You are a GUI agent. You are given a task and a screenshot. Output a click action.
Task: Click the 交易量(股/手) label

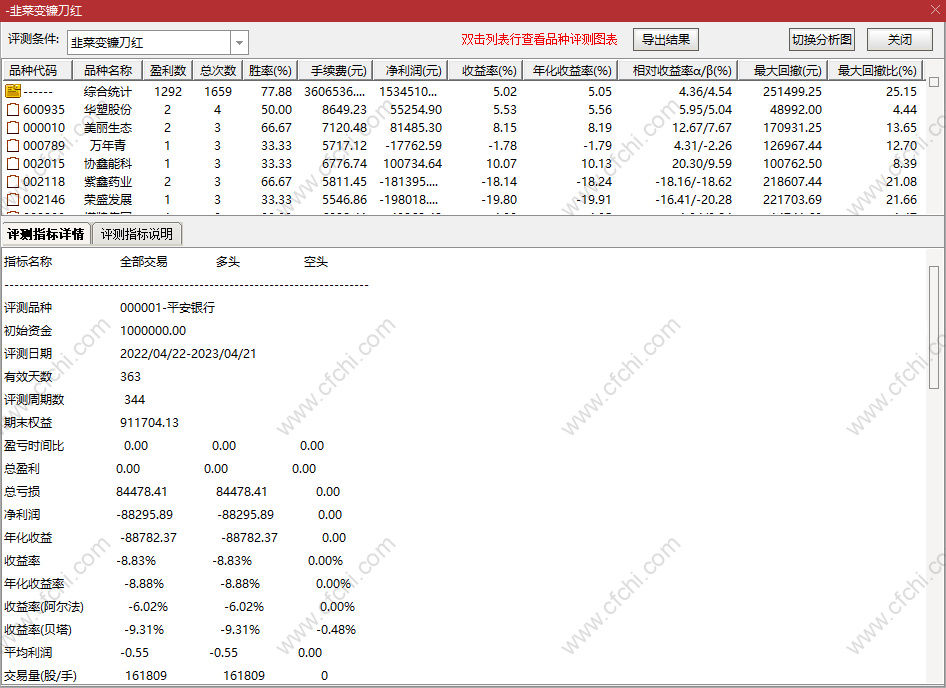pyautogui.click(x=40, y=676)
